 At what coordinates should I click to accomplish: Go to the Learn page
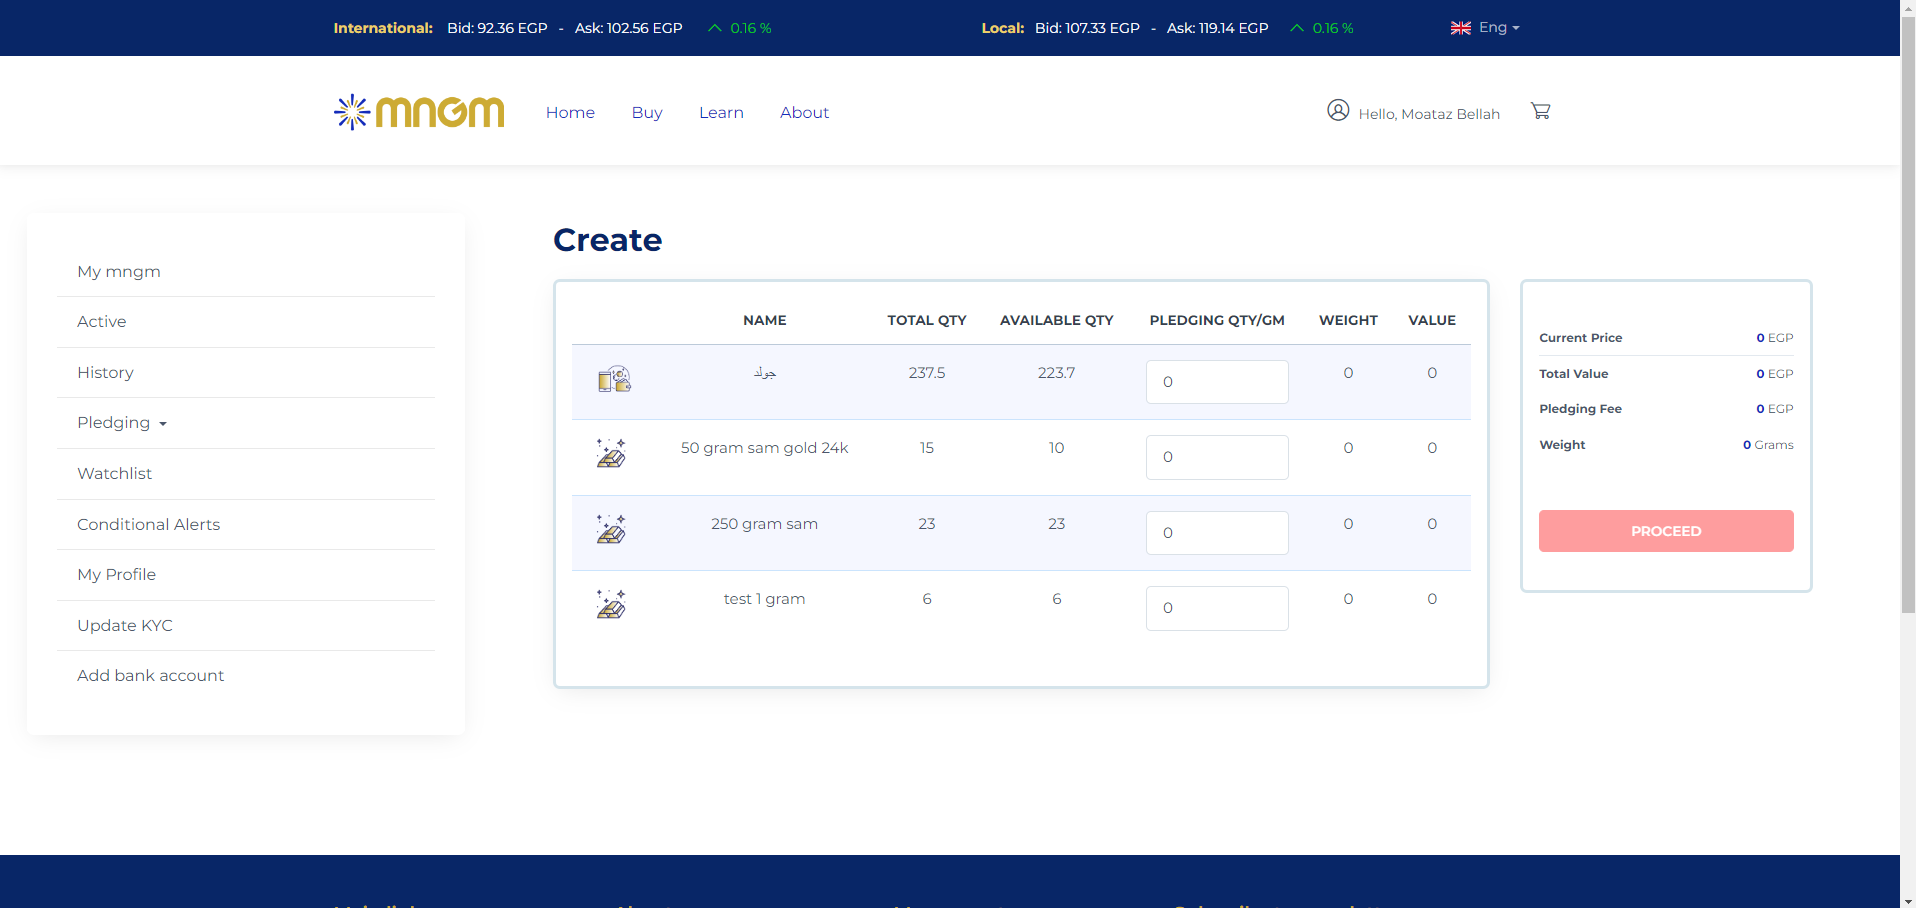coord(721,113)
